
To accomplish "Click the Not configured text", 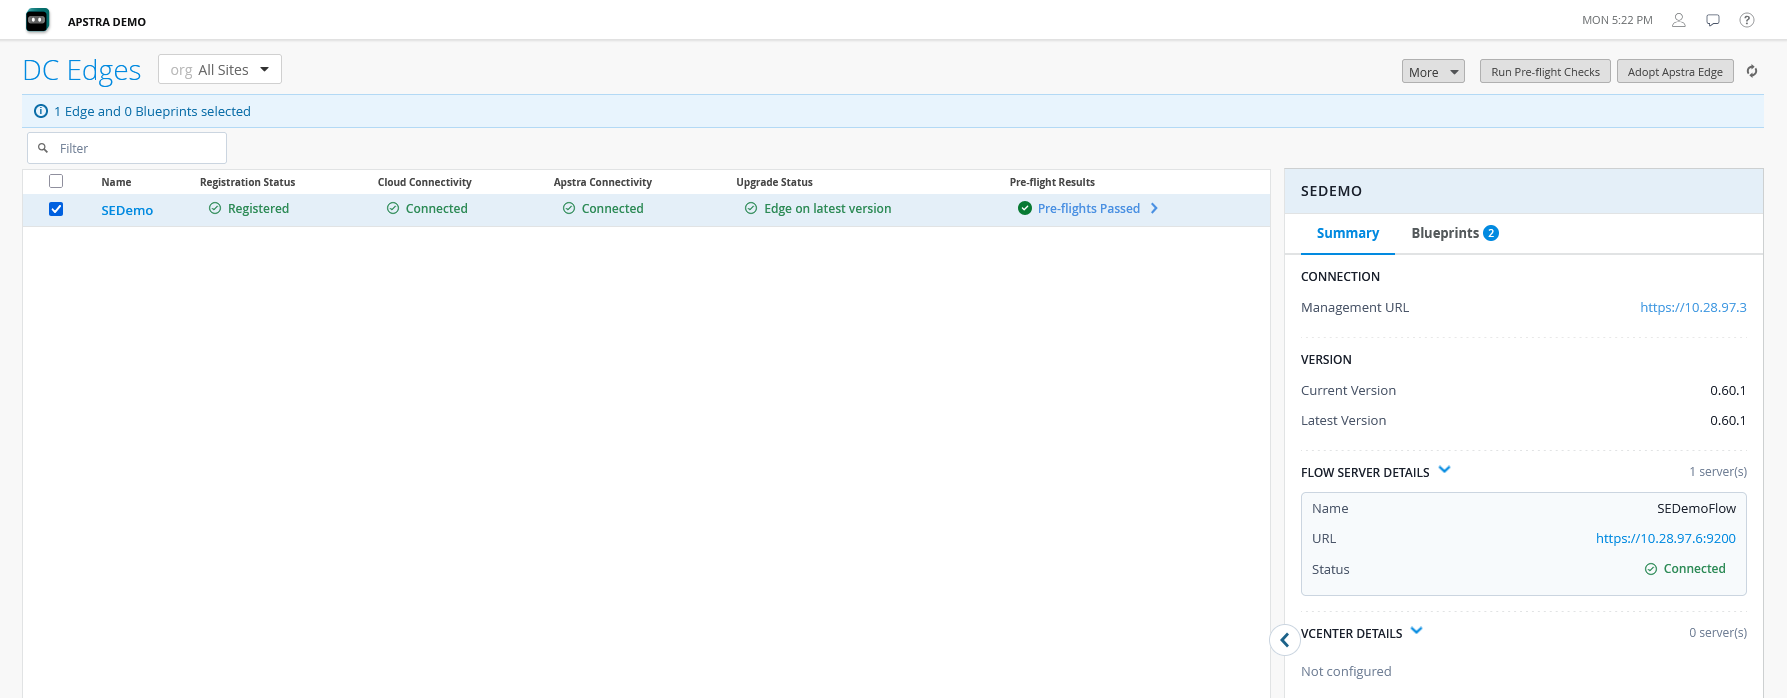I will tap(1346, 671).
